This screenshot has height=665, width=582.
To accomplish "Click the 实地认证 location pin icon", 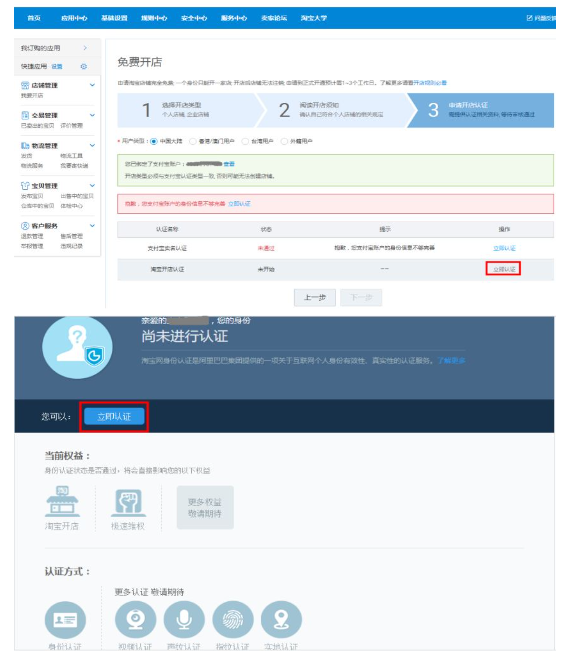I will tap(281, 620).
